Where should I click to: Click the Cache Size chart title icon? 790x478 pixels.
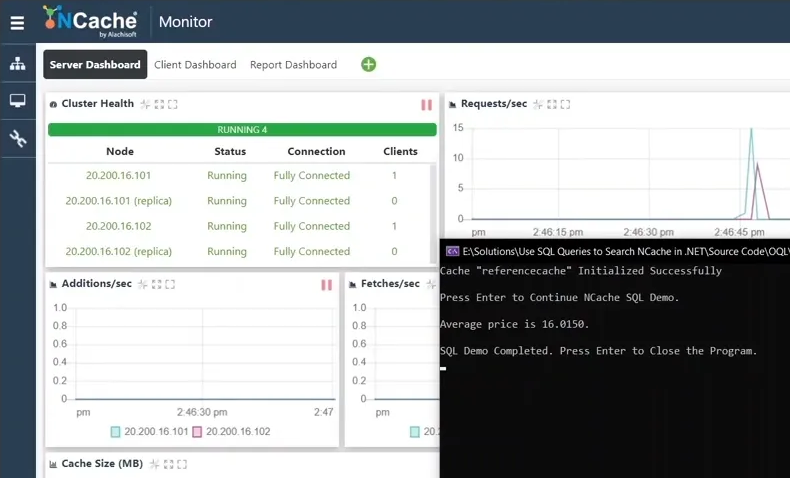(x=53, y=464)
